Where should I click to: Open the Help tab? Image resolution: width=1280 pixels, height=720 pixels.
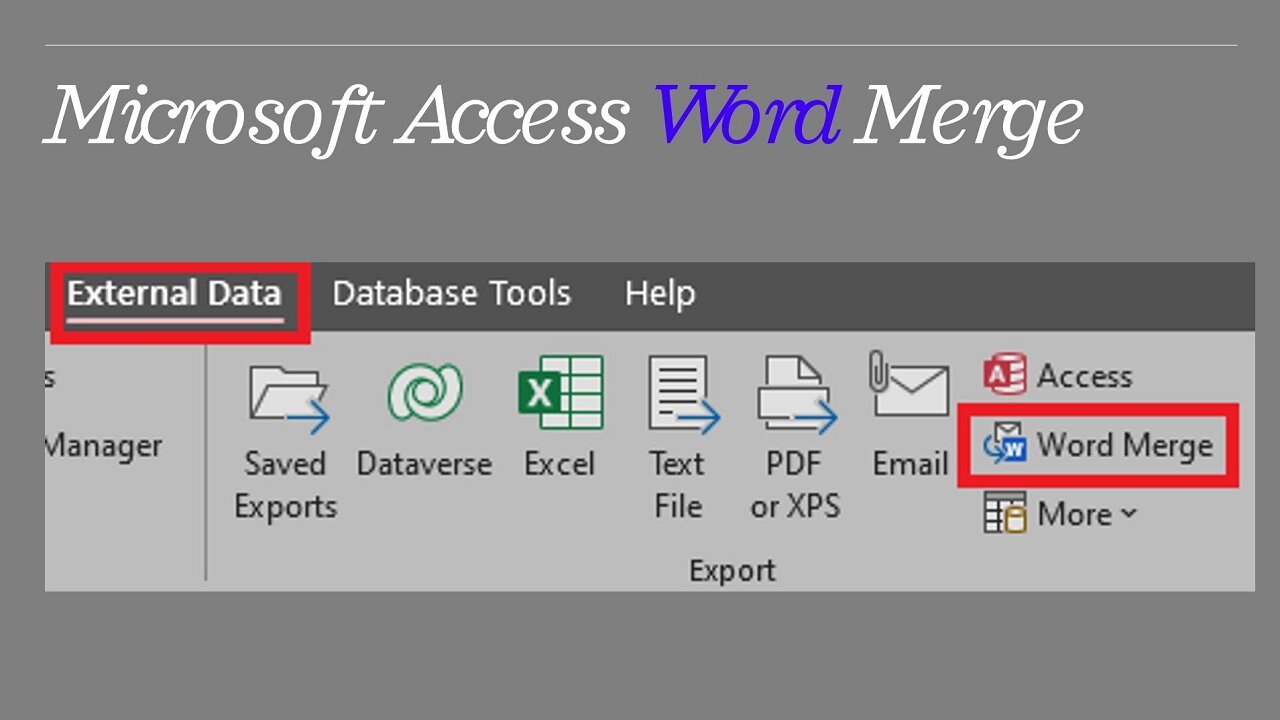click(660, 294)
